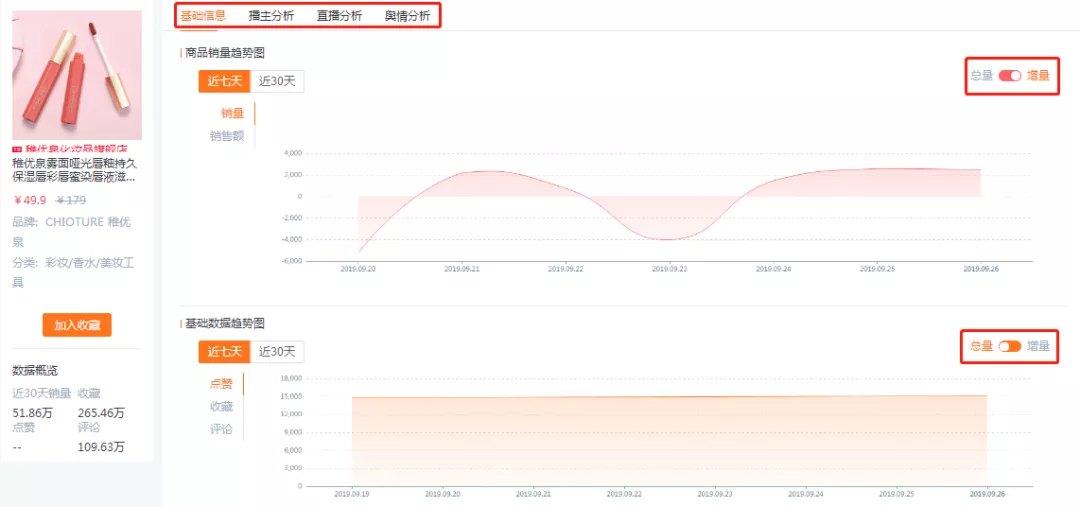Viewport: 1080px width, 507px height.
Task: Open the 稚优泉雾面哑光唇釉 product title link
Action: point(74,170)
